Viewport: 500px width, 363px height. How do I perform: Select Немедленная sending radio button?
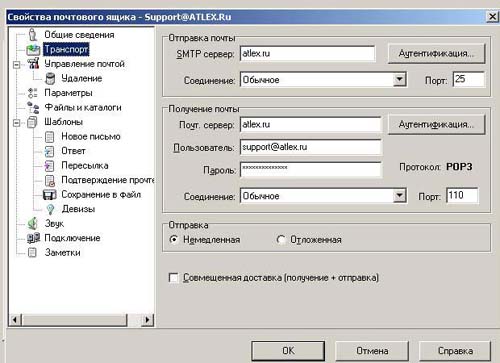[x=174, y=239]
